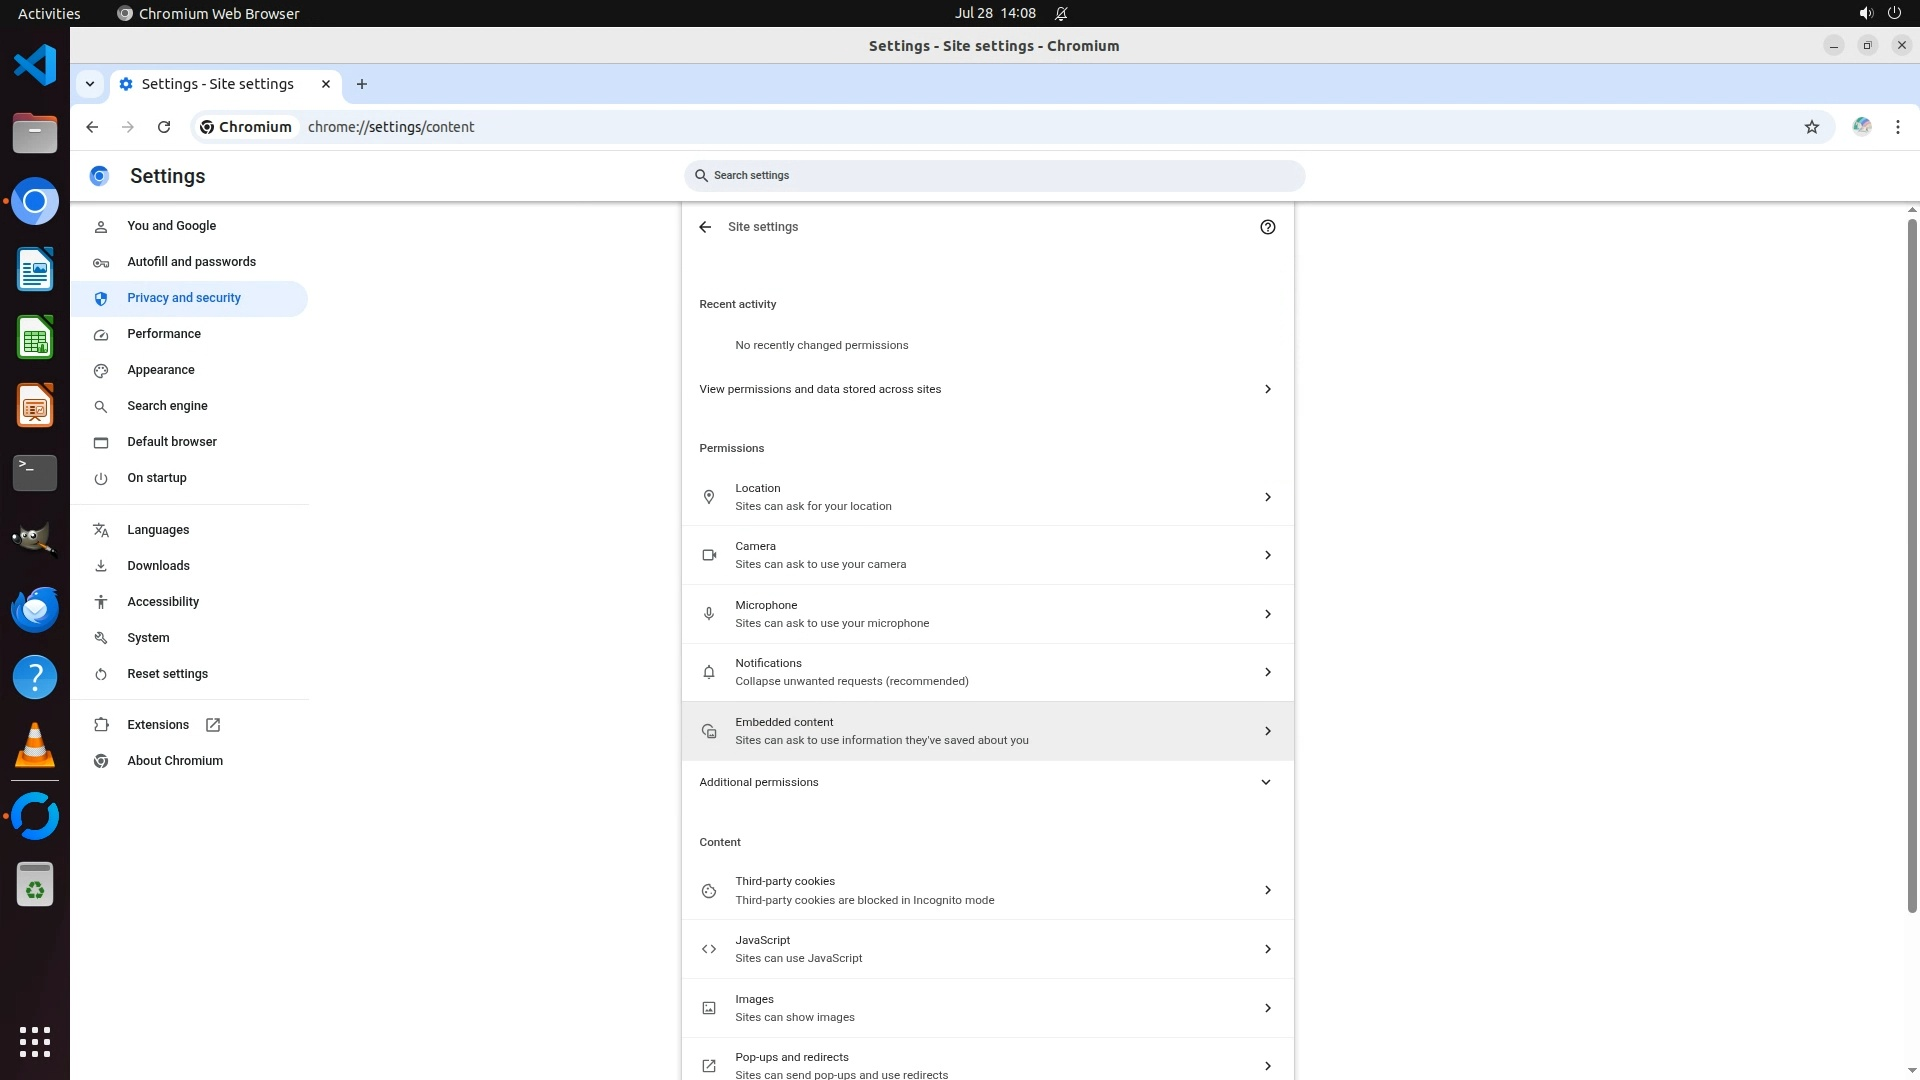Click the page vertical scrollbar
Viewport: 1920px width, 1080px height.
[x=1912, y=560]
